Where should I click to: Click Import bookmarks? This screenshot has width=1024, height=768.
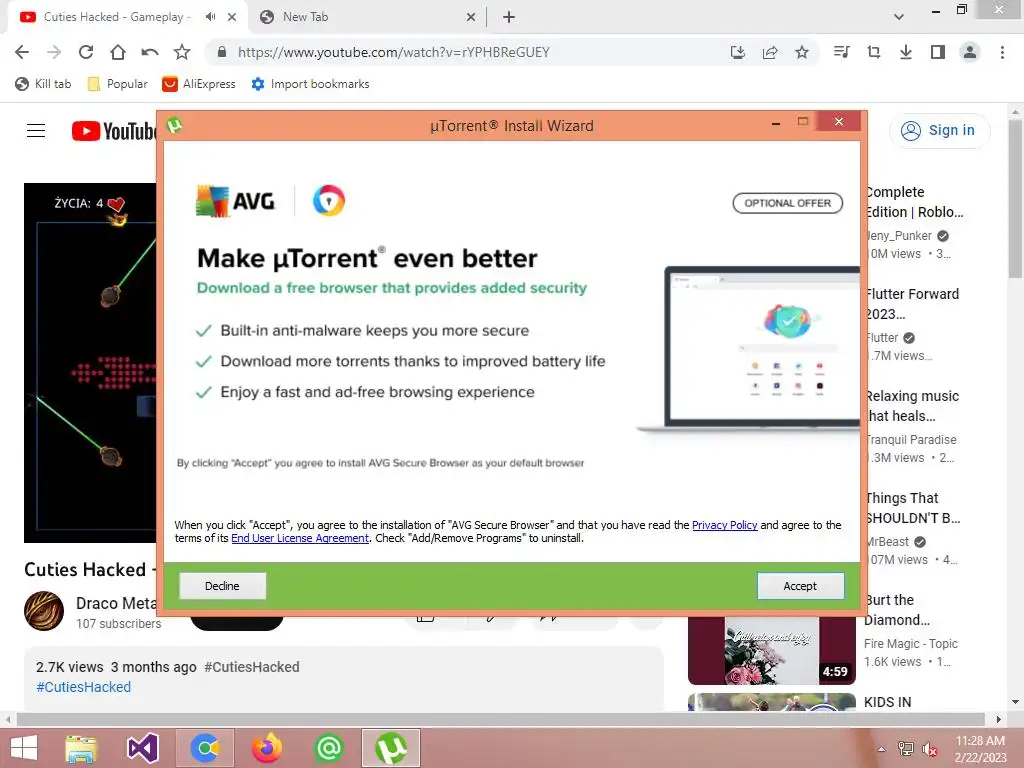[311, 84]
